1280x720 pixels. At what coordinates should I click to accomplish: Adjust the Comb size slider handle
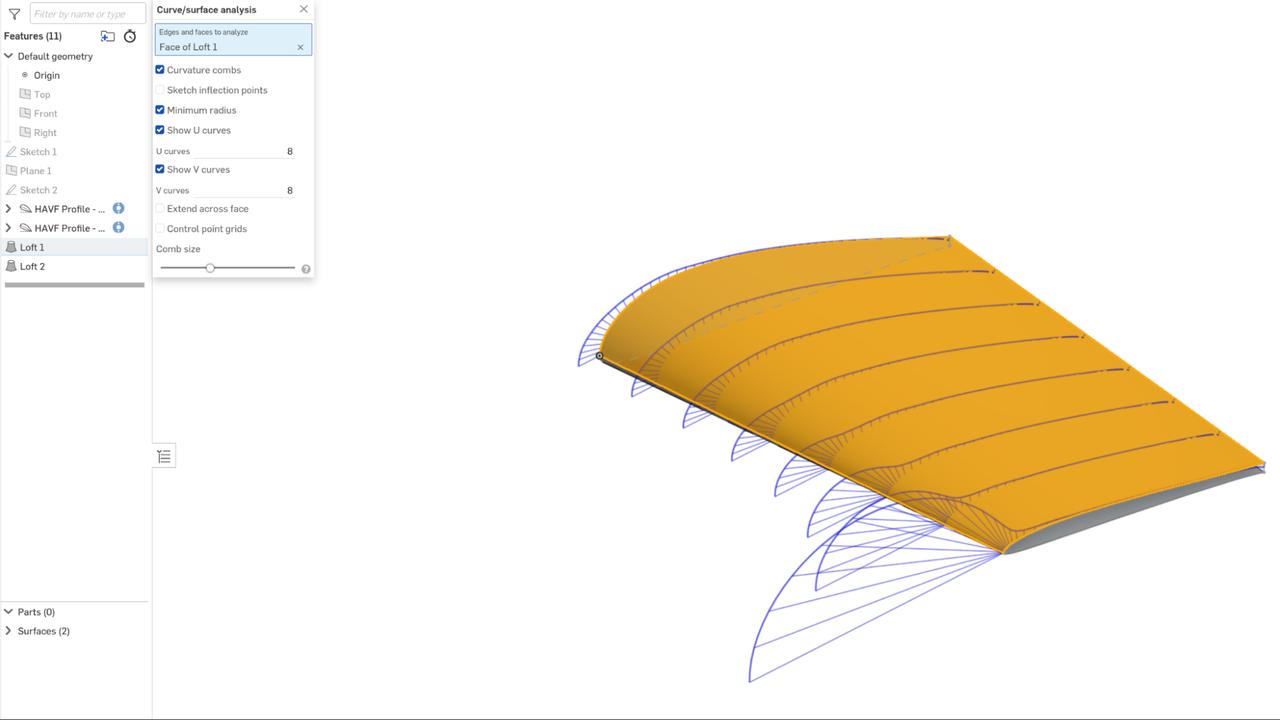click(210, 268)
